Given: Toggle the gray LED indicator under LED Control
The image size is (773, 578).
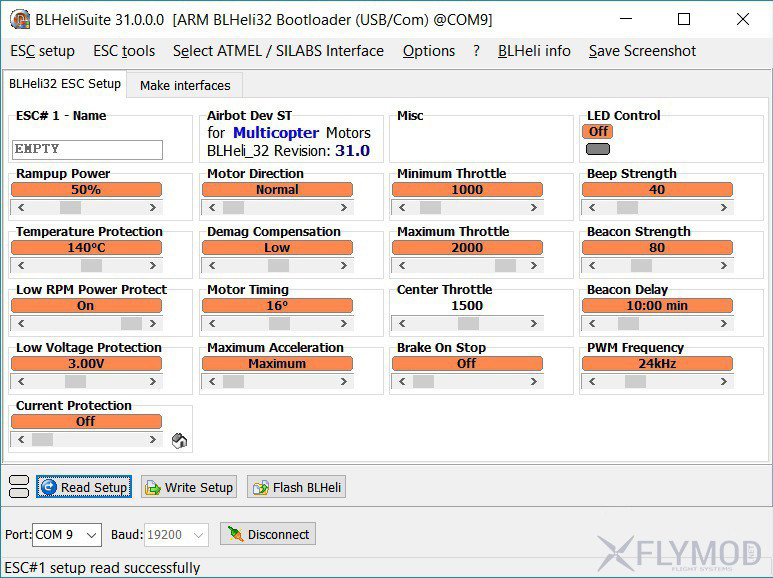Looking at the screenshot, I should pyautogui.click(x=598, y=149).
